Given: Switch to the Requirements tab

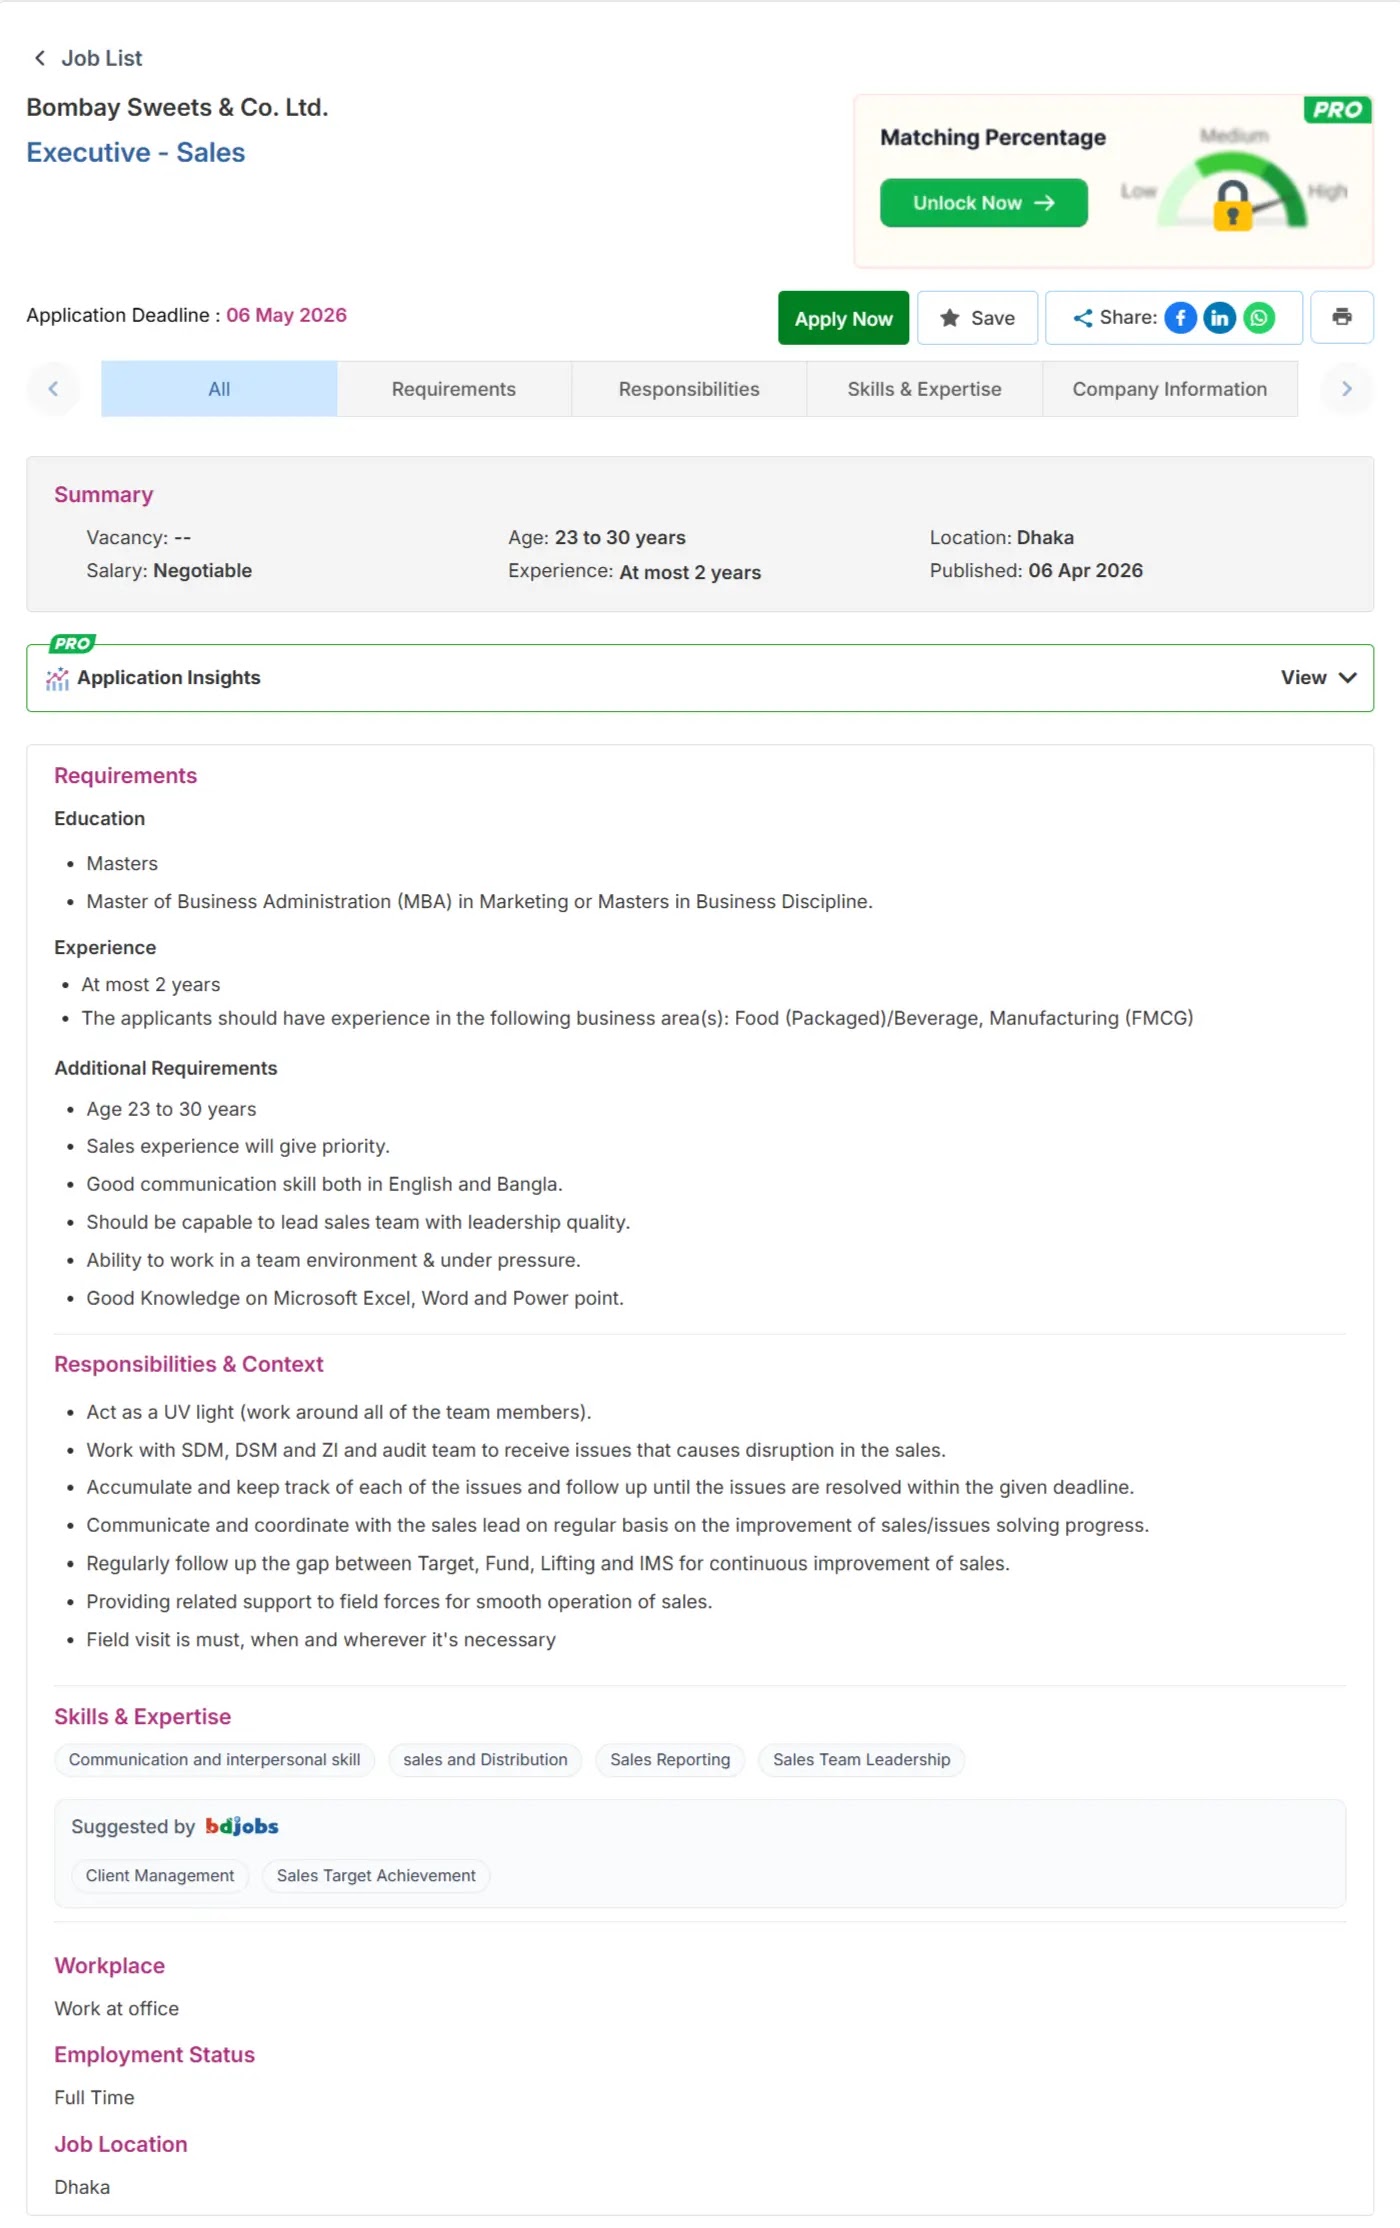Looking at the screenshot, I should [x=453, y=389].
